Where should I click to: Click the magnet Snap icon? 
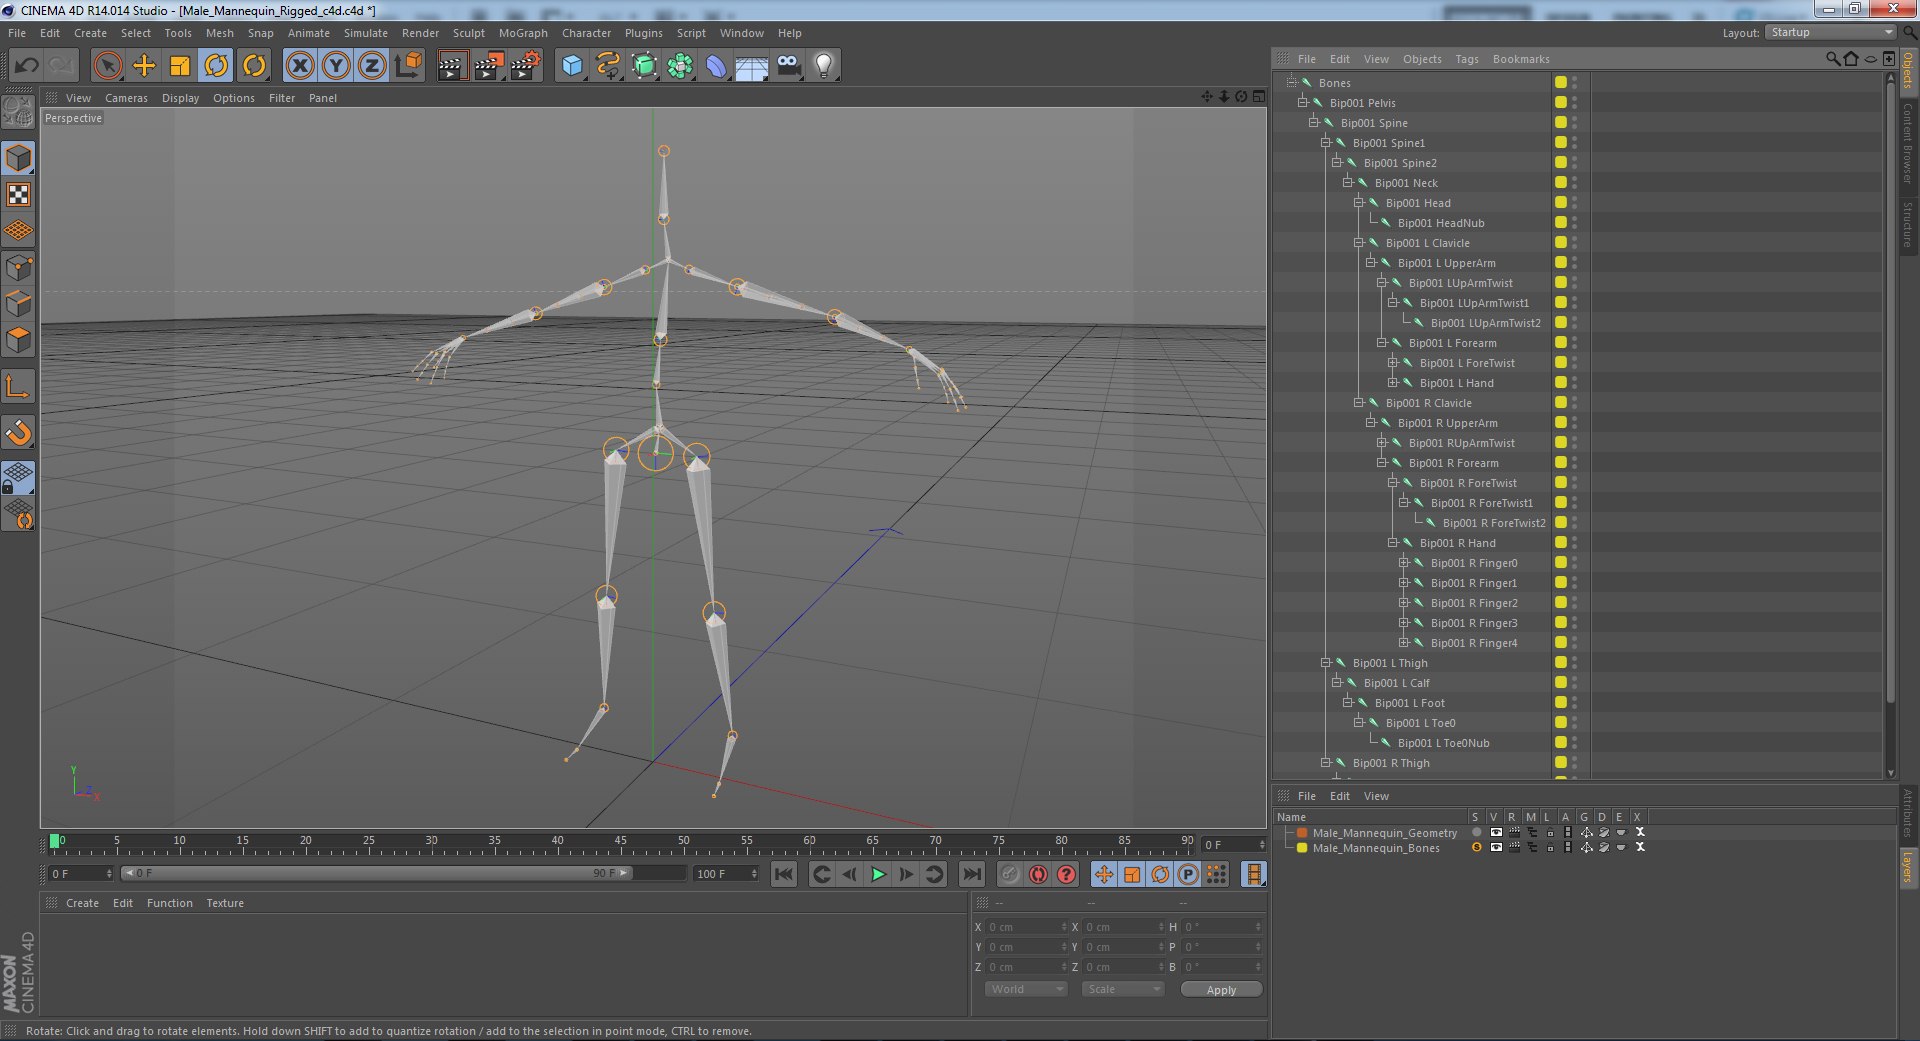point(18,432)
